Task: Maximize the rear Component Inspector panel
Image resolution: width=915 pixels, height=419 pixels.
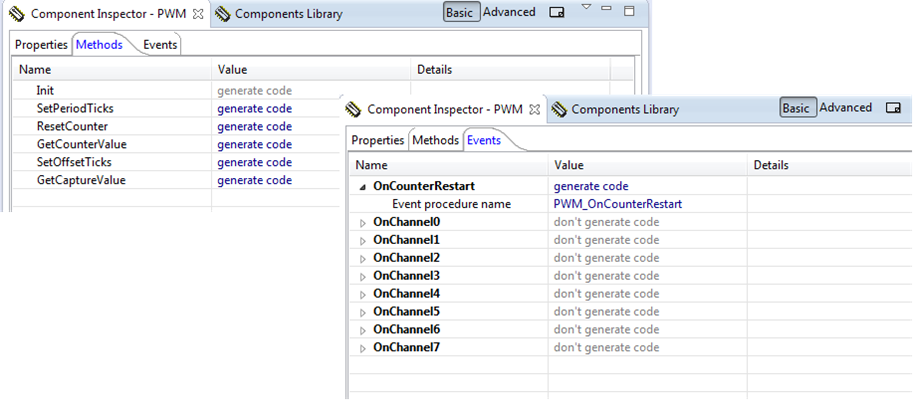Action: click(x=628, y=11)
